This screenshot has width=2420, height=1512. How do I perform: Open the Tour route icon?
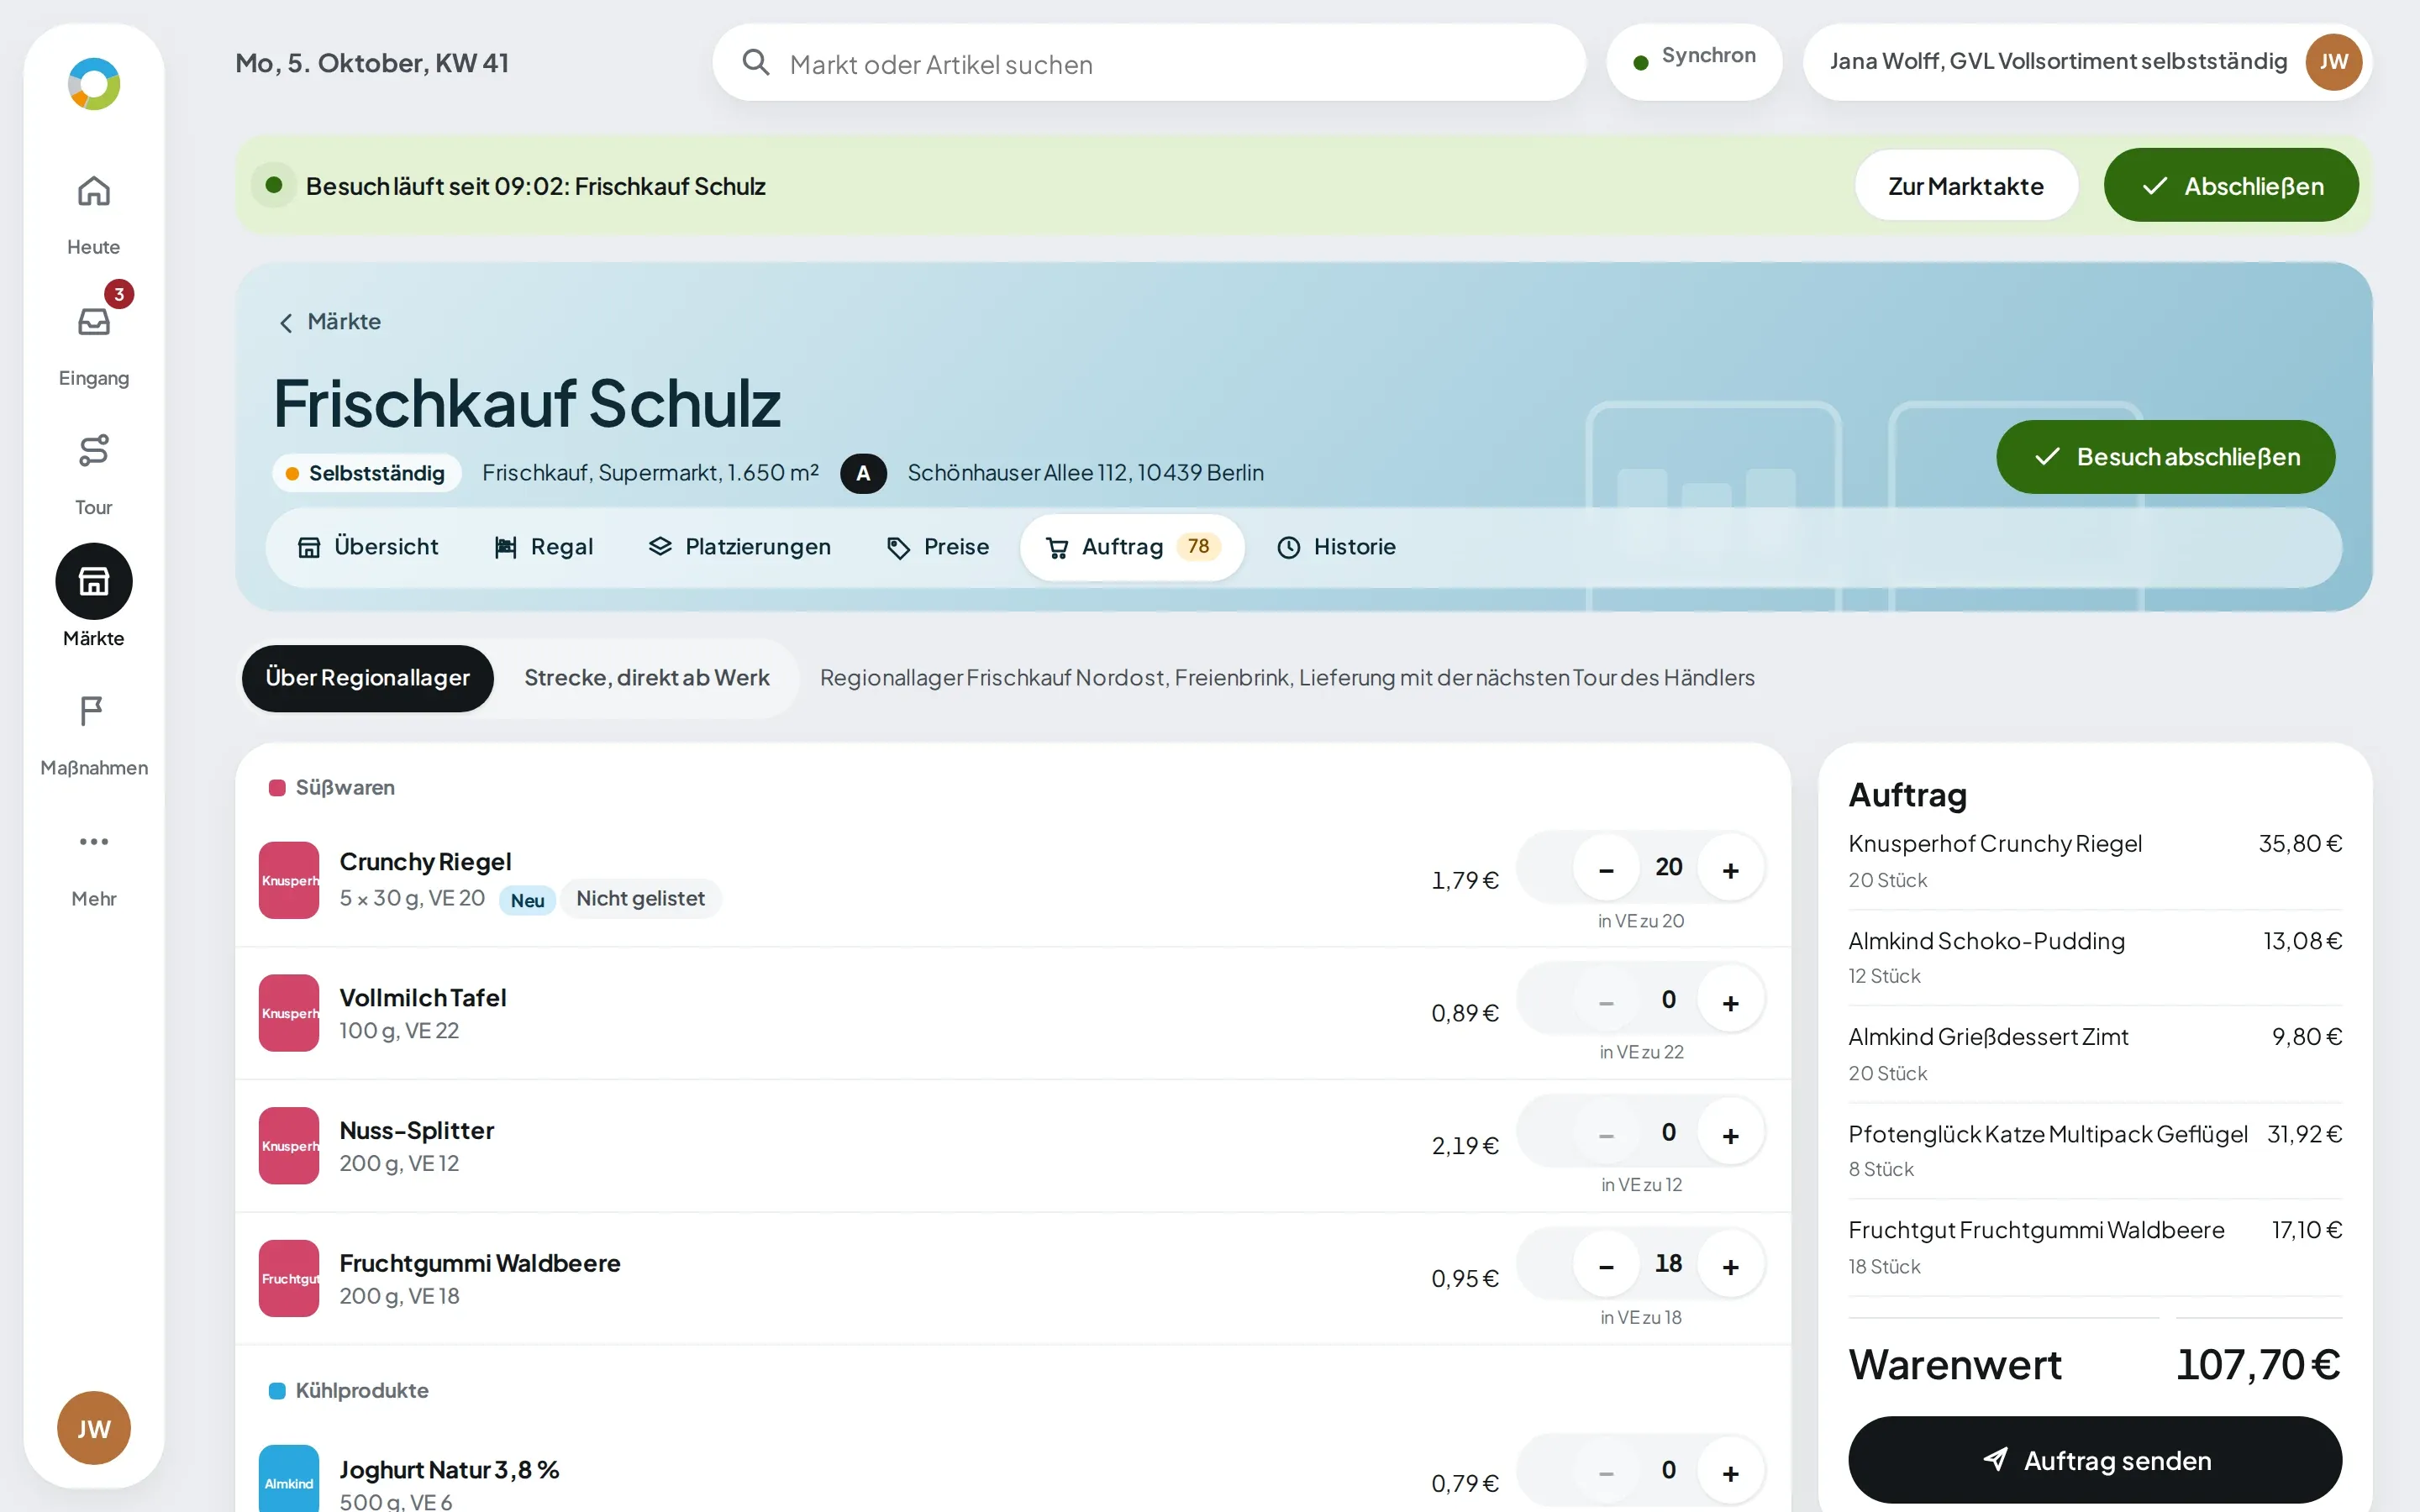click(93, 451)
